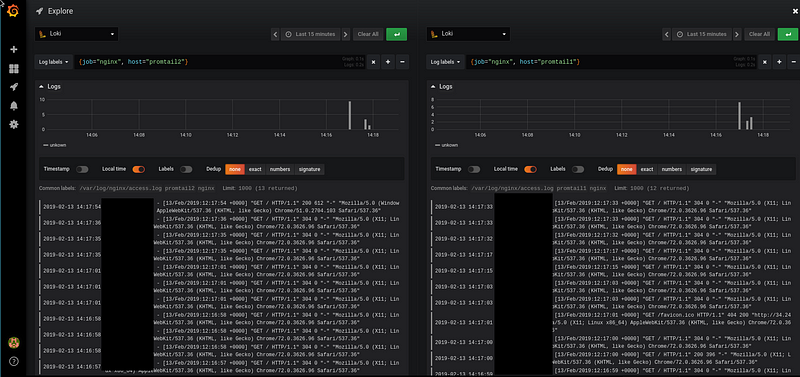Run query with right green button
The width and height of the screenshot is (800, 377).
coord(788,34)
